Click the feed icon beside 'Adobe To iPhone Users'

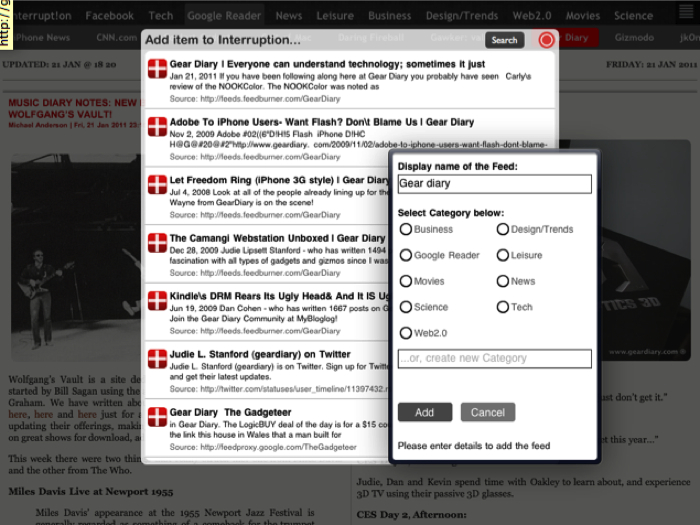(157, 127)
